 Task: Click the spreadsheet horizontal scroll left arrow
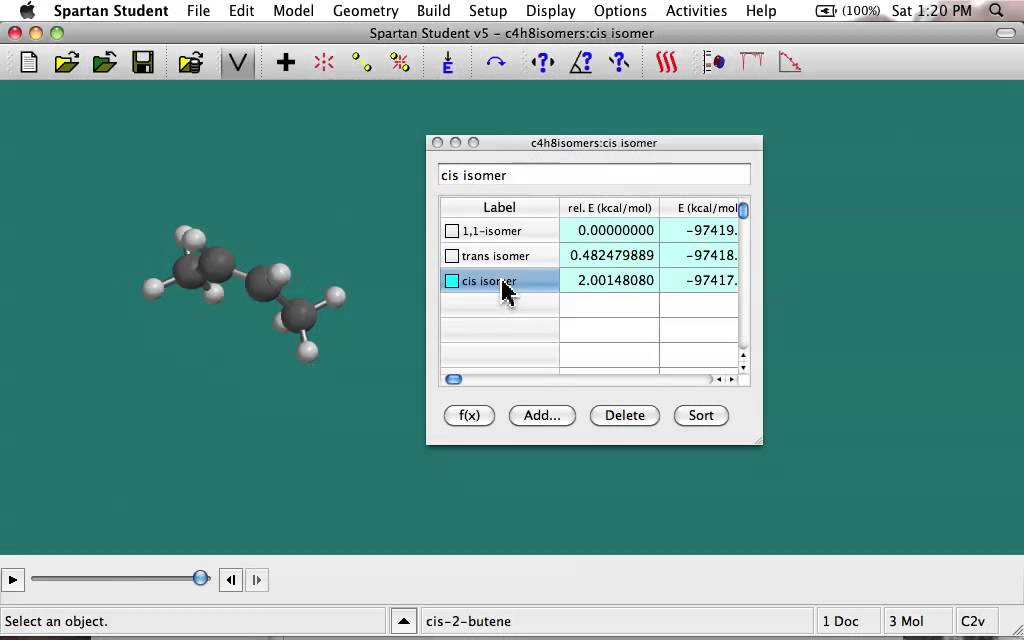coord(720,379)
